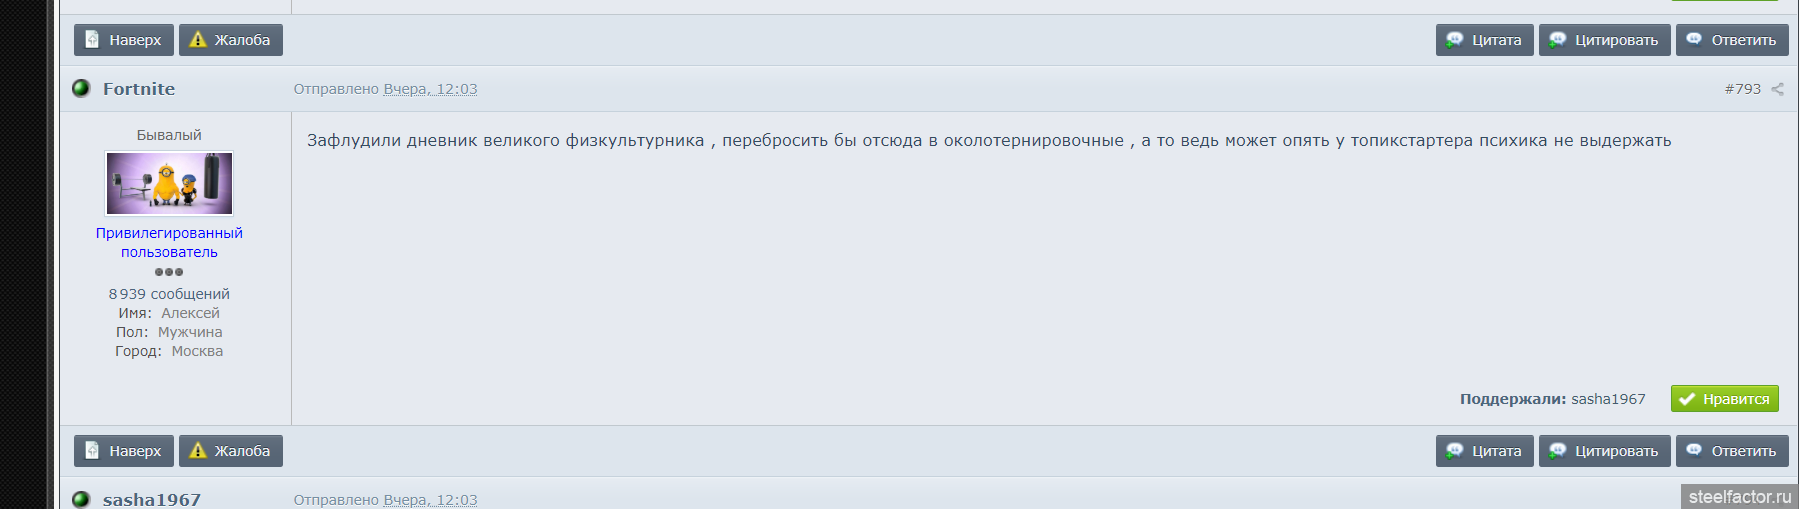Click sasha1967 in the Поддержали list
Viewport: 1799px width, 509px height.
pos(1608,399)
